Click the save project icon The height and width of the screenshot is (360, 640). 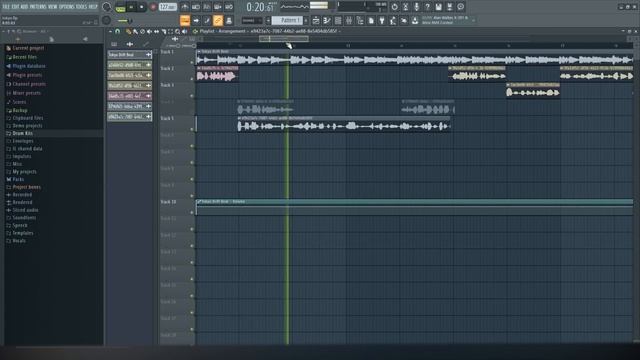(438, 7)
